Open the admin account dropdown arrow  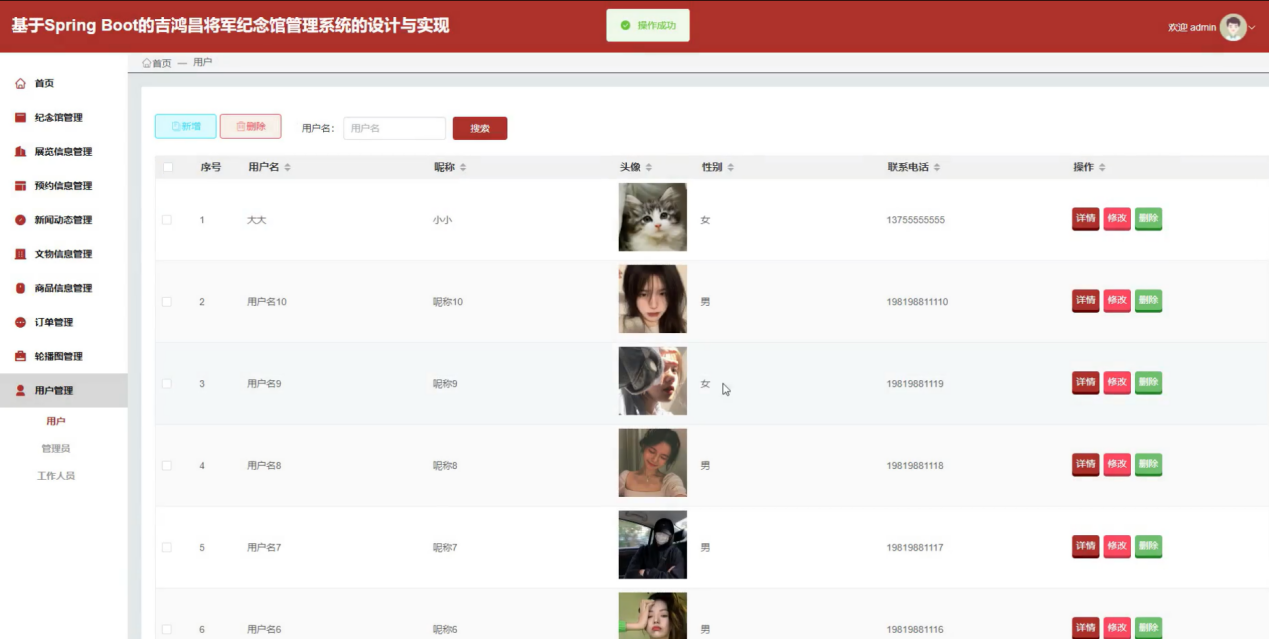[x=1252, y=28]
